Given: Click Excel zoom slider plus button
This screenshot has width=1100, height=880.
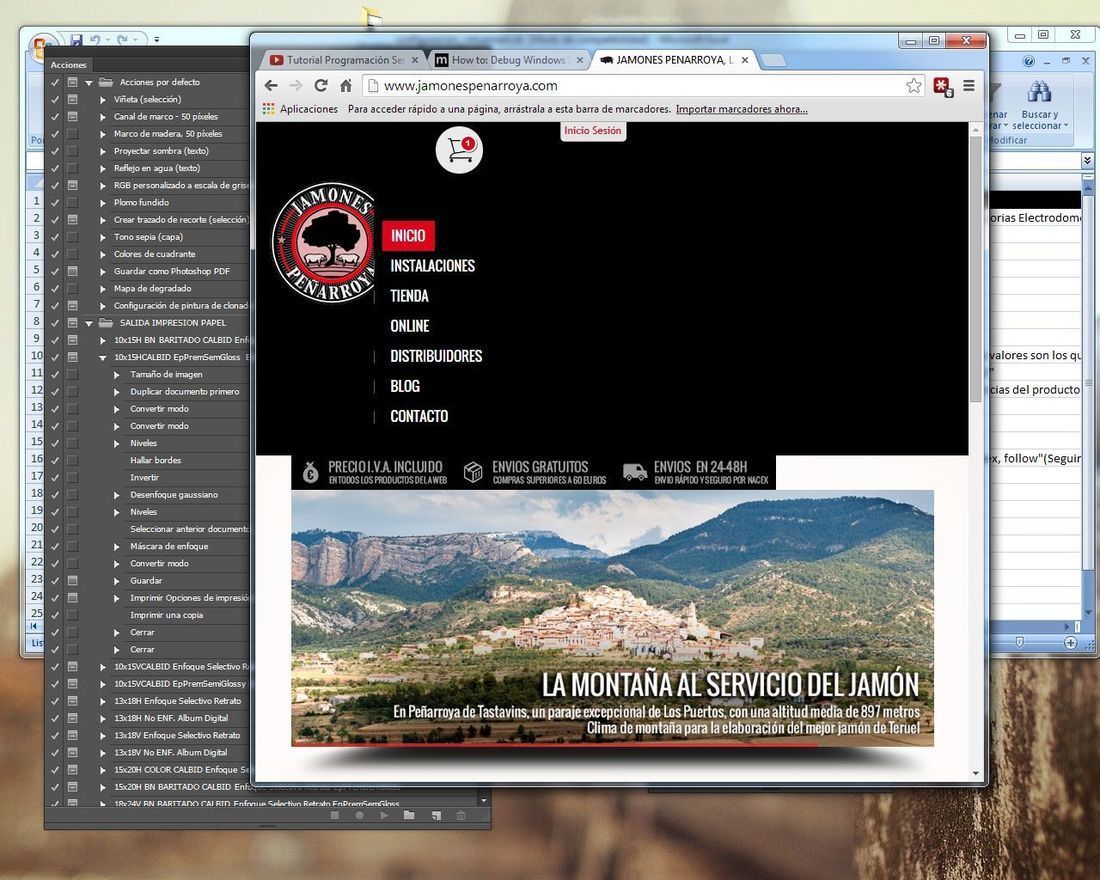Looking at the screenshot, I should pos(1071,643).
